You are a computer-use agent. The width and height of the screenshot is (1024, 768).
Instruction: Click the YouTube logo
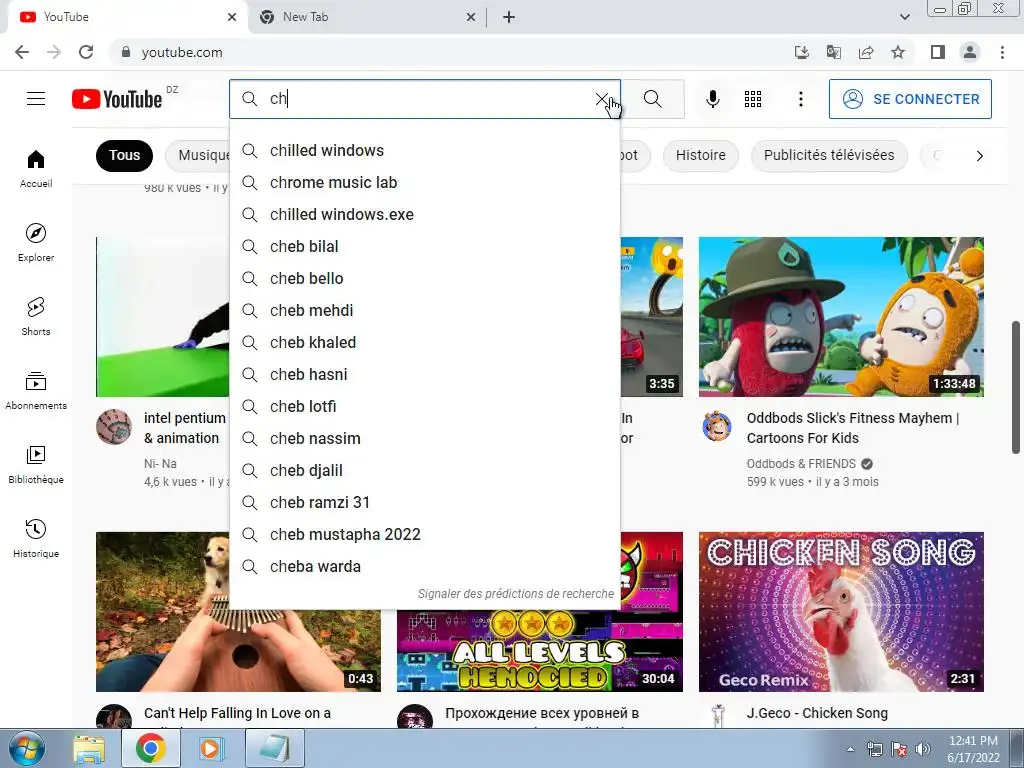118,99
